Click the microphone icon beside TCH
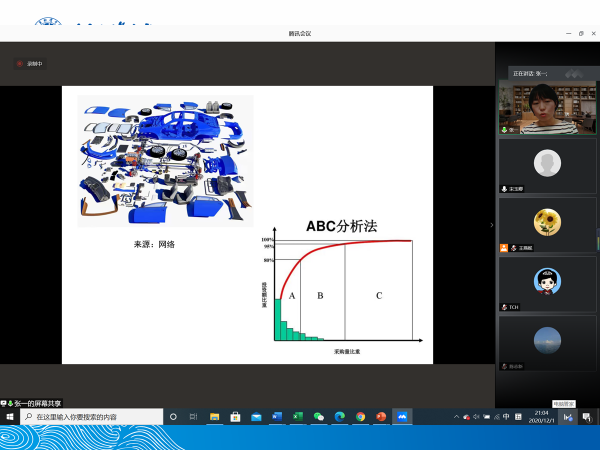Viewport: 600px width, 450px height. (x=505, y=307)
